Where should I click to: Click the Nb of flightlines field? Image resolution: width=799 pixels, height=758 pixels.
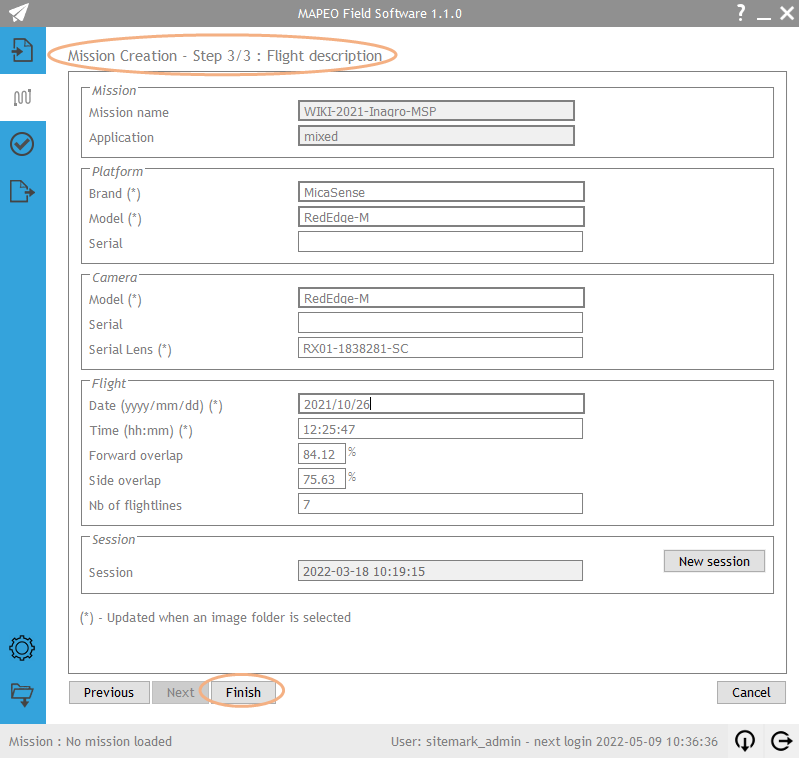coord(440,504)
